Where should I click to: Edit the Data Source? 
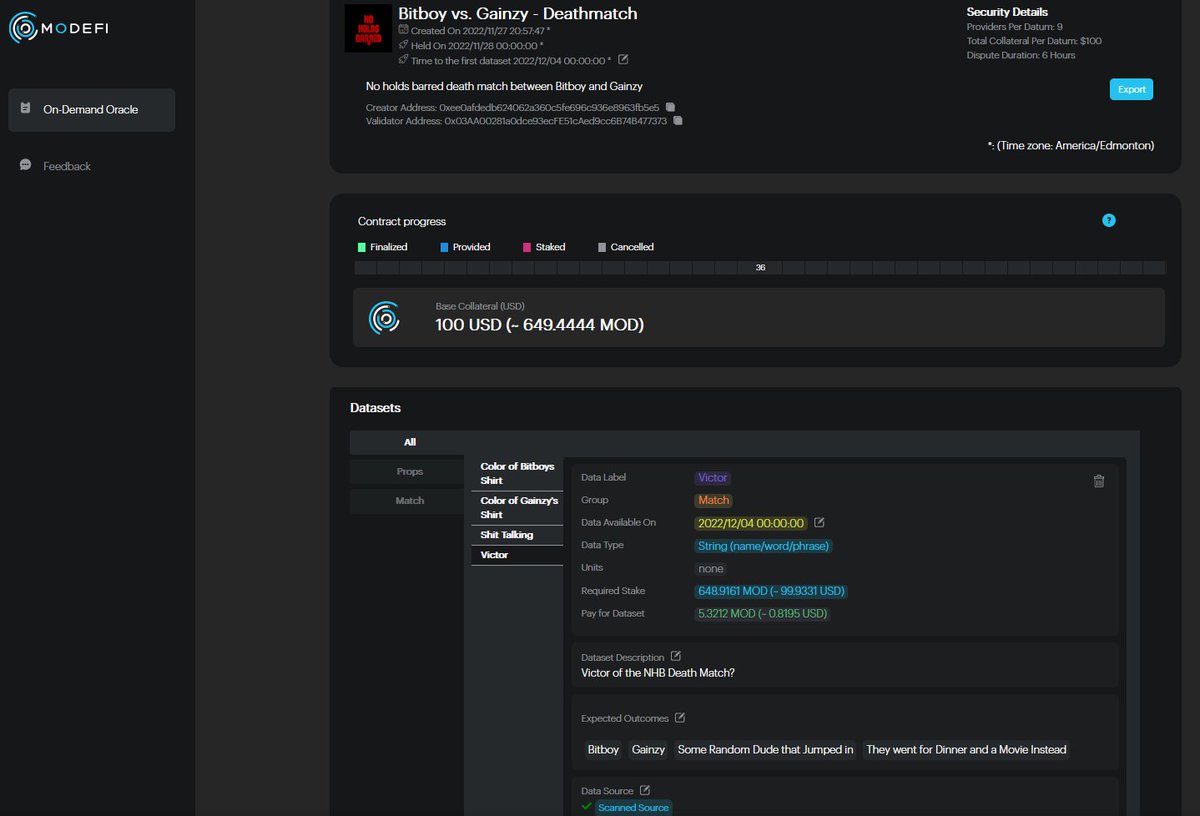[645, 790]
